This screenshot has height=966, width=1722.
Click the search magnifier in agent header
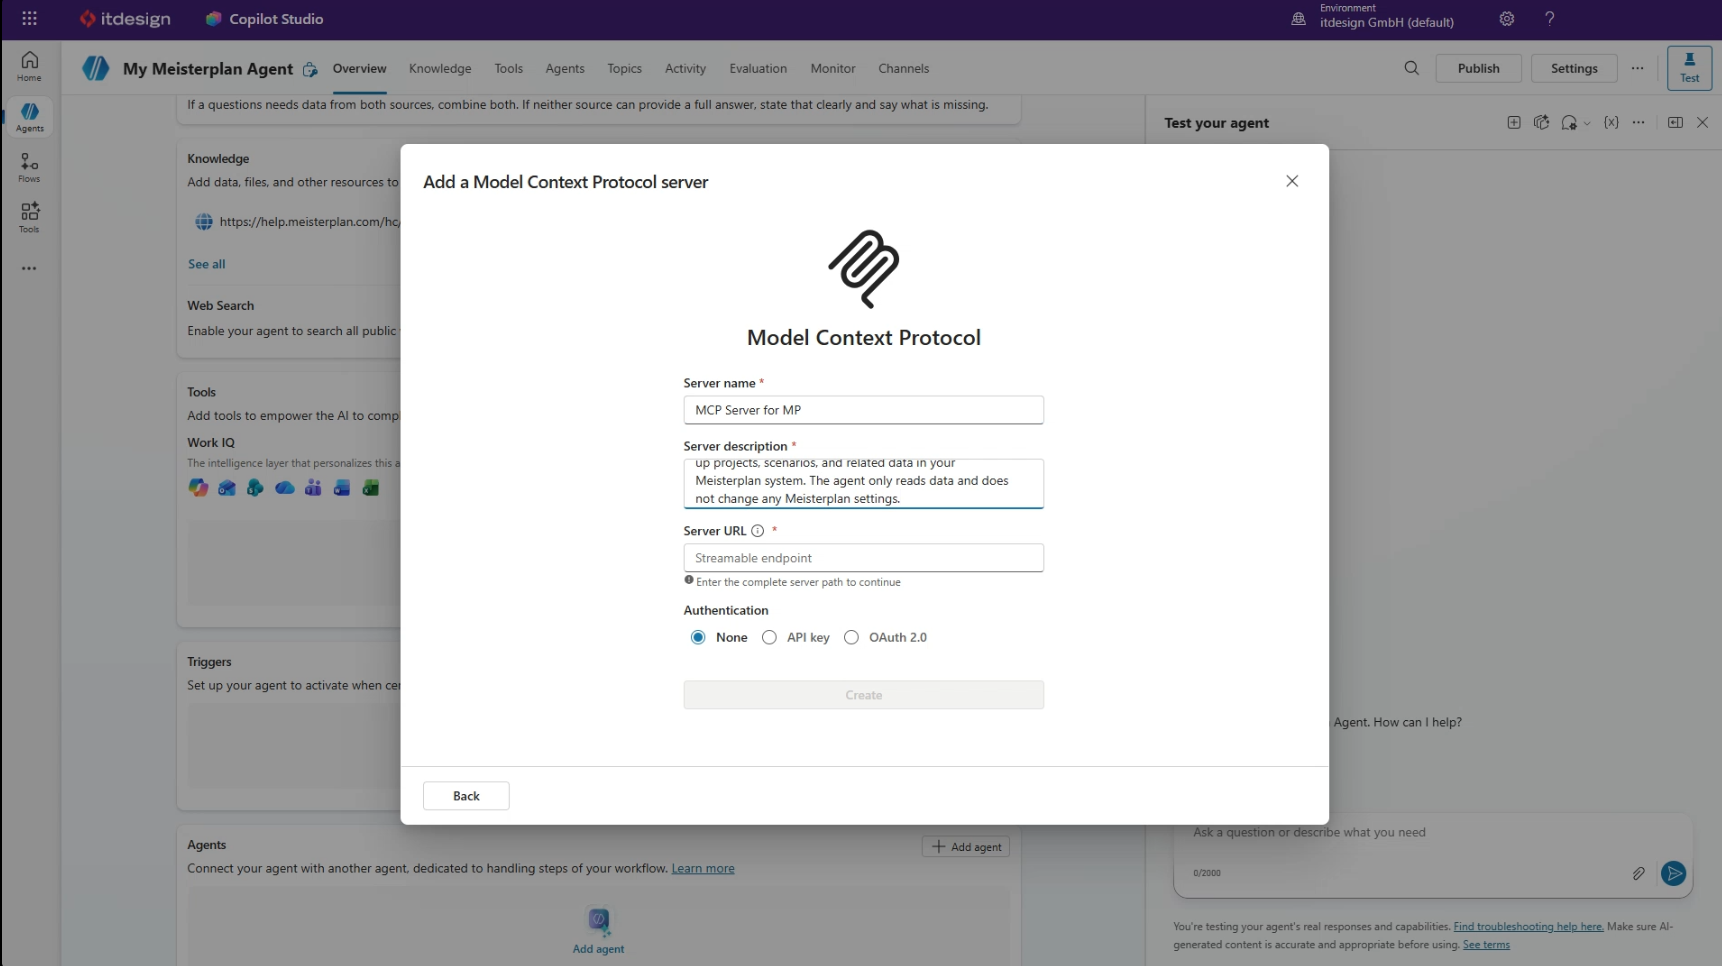point(1411,68)
